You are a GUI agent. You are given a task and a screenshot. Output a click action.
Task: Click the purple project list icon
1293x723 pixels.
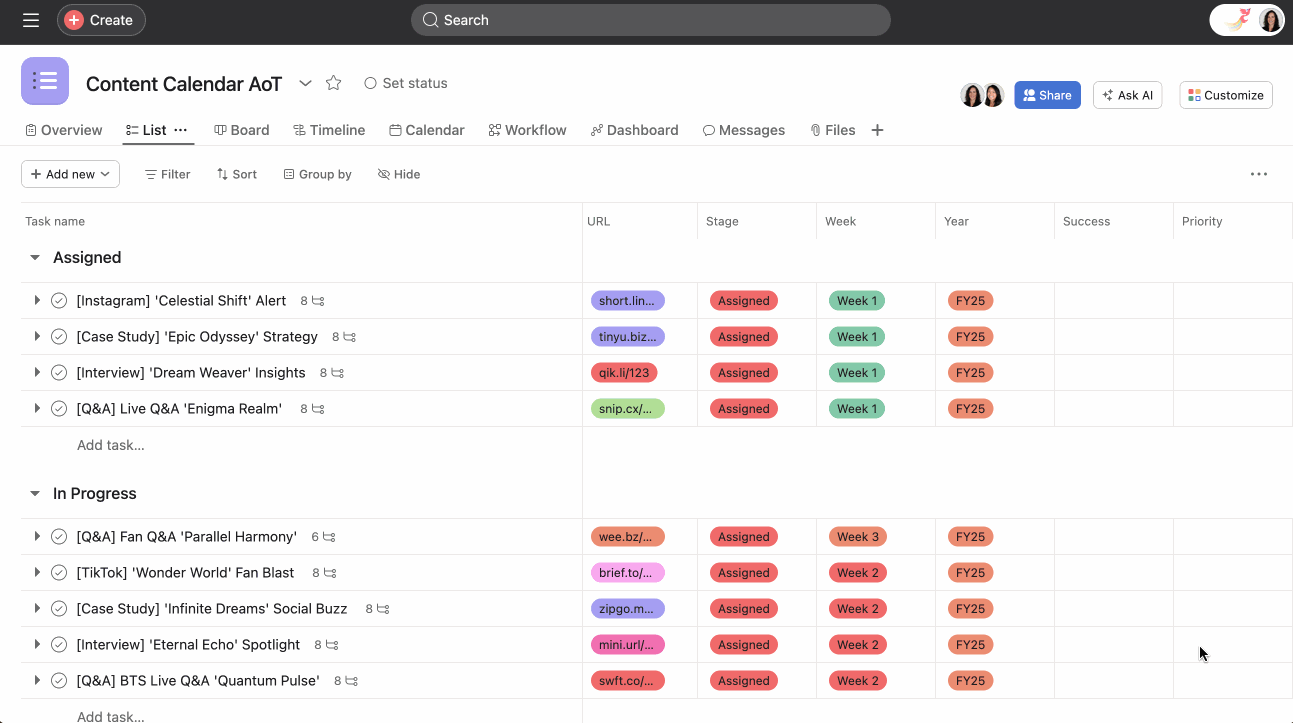point(45,81)
